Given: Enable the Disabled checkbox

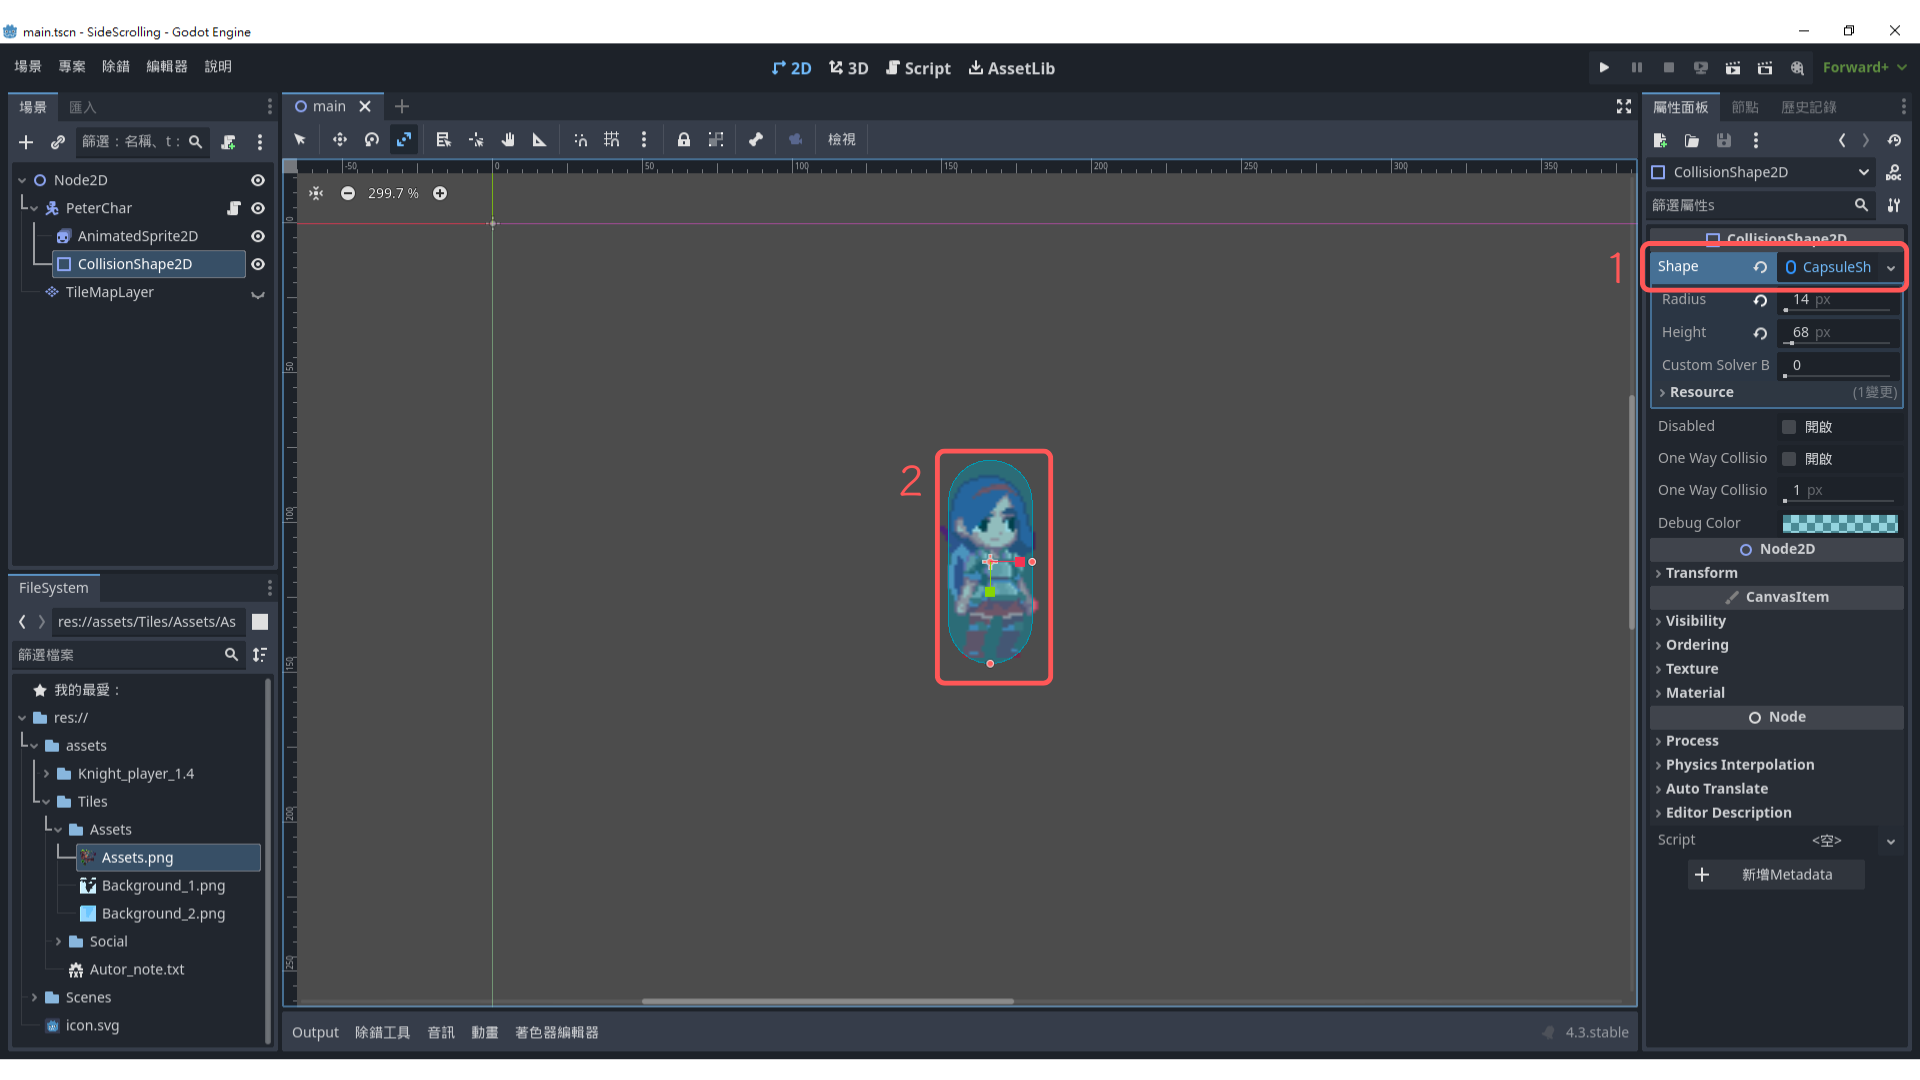Looking at the screenshot, I should (1789, 427).
